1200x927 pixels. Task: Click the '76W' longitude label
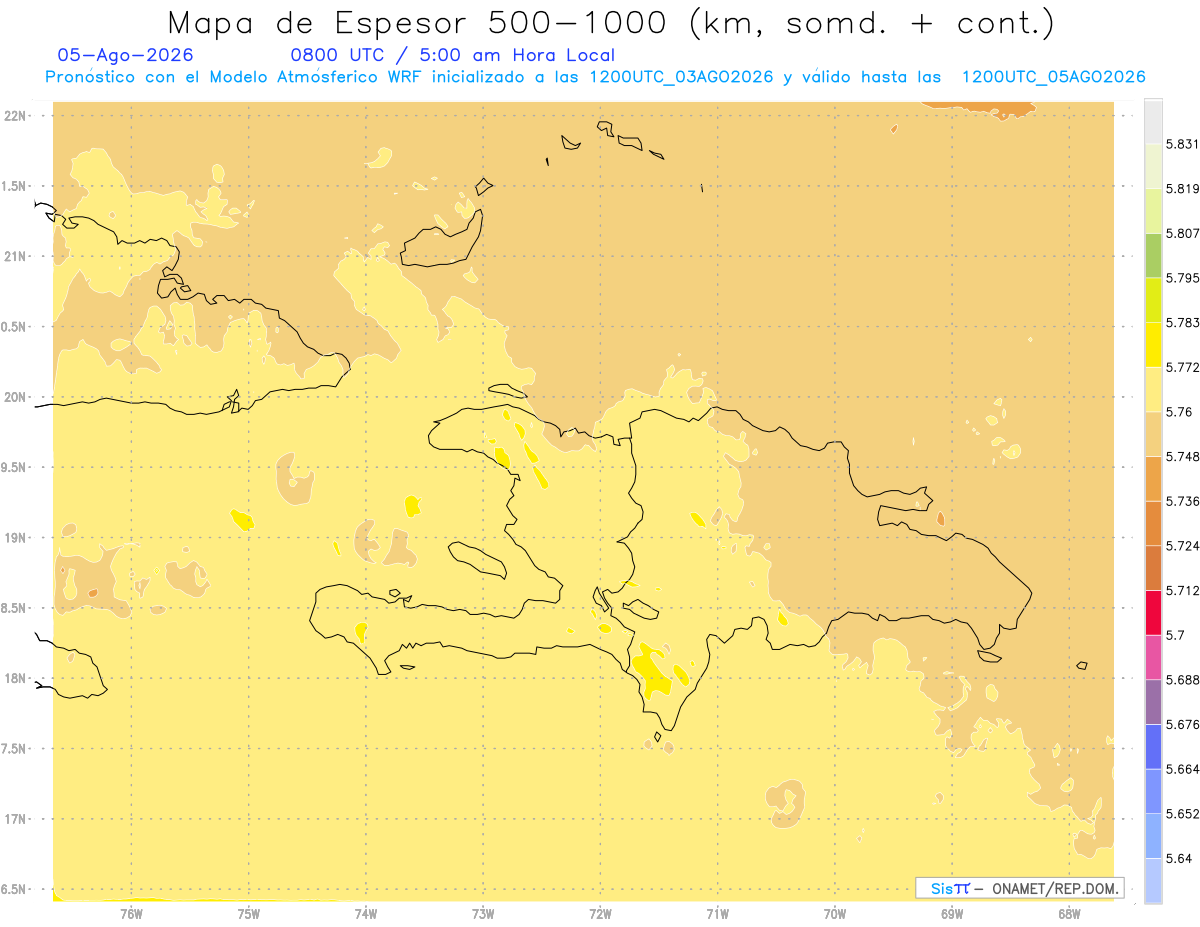(x=131, y=914)
